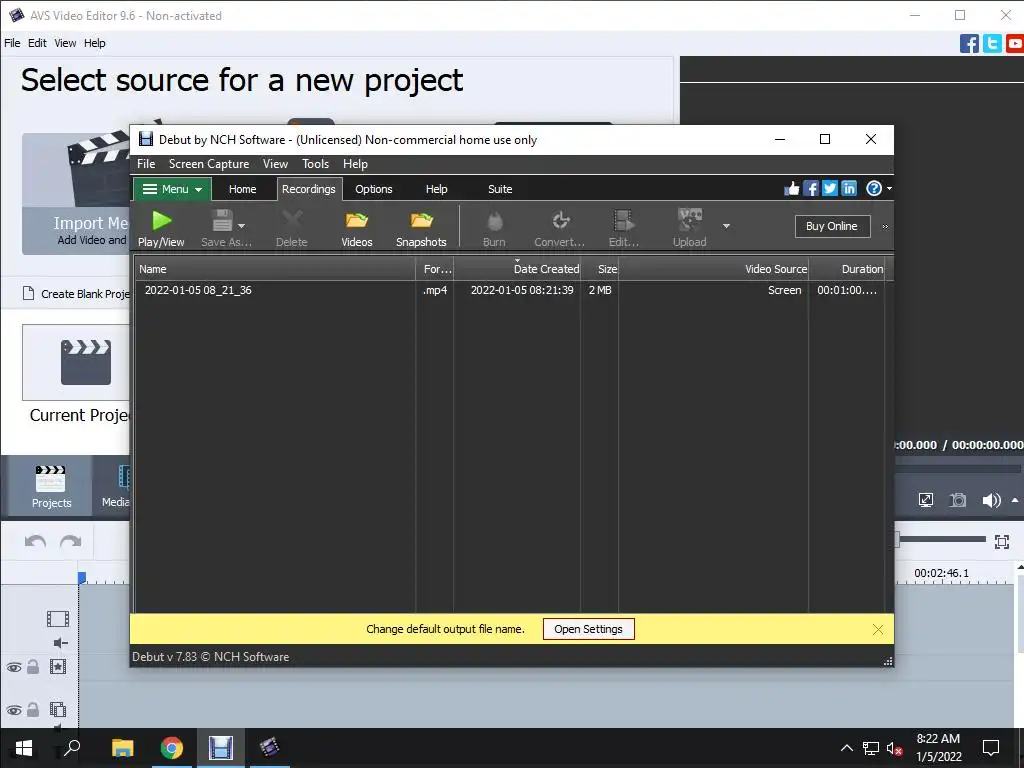The width and height of the screenshot is (1024, 768).
Task: Click the blue help question icon
Action: coord(874,189)
